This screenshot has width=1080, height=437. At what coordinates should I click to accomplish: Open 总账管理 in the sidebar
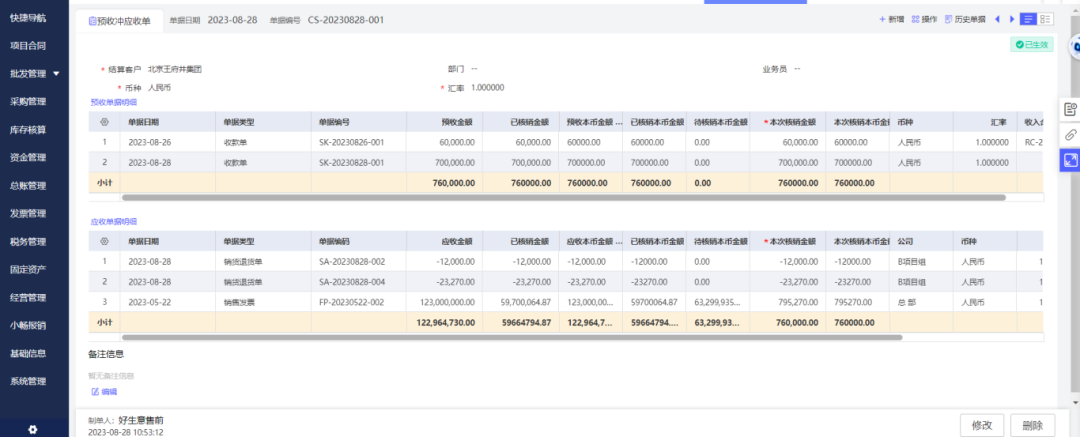pyautogui.click(x=28, y=185)
